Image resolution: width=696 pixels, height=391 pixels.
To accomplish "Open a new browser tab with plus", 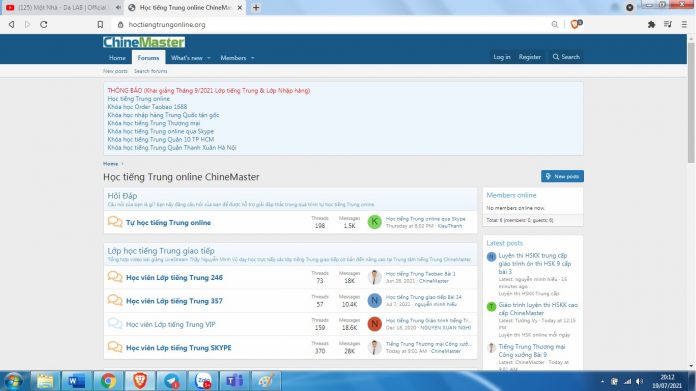I will (256, 8).
